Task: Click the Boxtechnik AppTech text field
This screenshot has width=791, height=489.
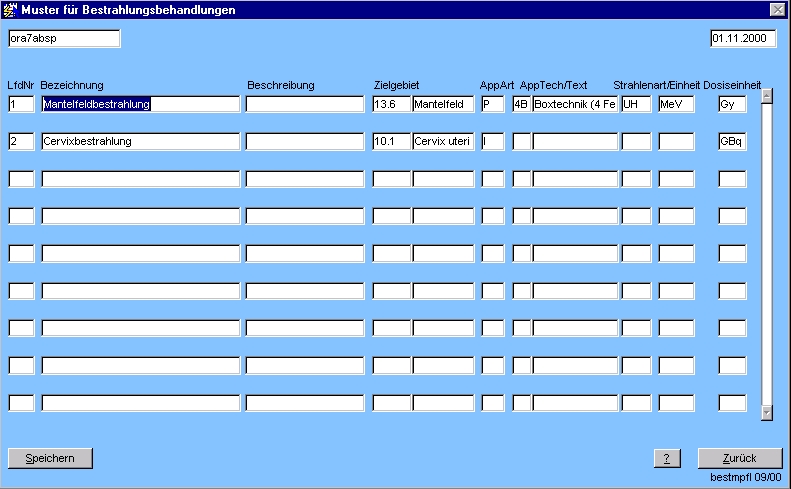Action: click(x=575, y=104)
